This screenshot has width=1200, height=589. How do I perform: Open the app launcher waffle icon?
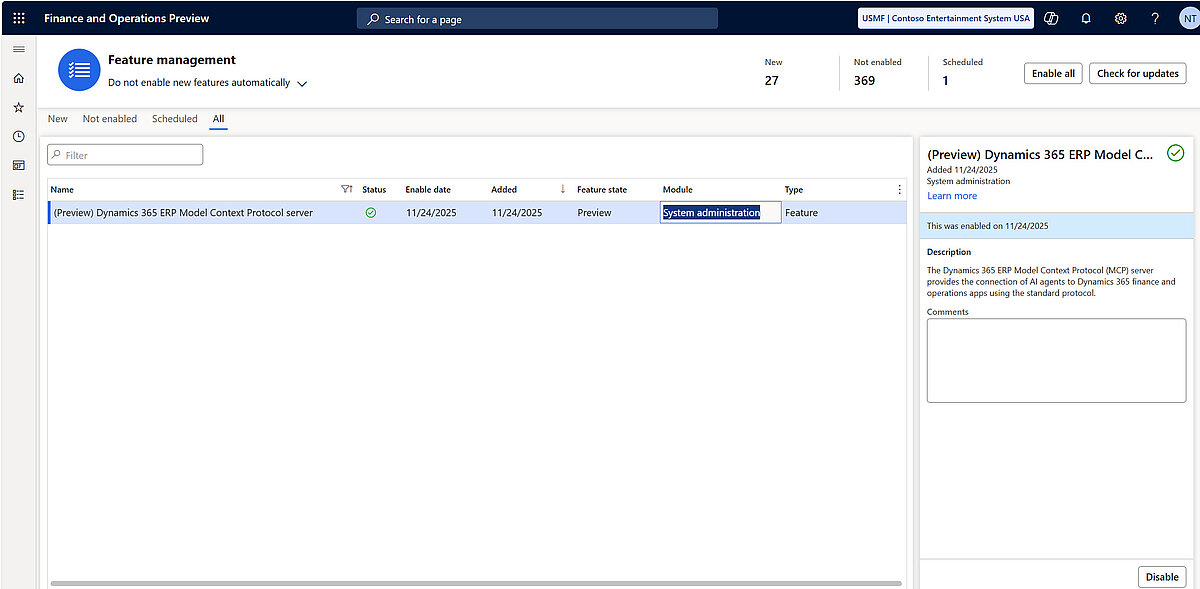tap(18, 18)
